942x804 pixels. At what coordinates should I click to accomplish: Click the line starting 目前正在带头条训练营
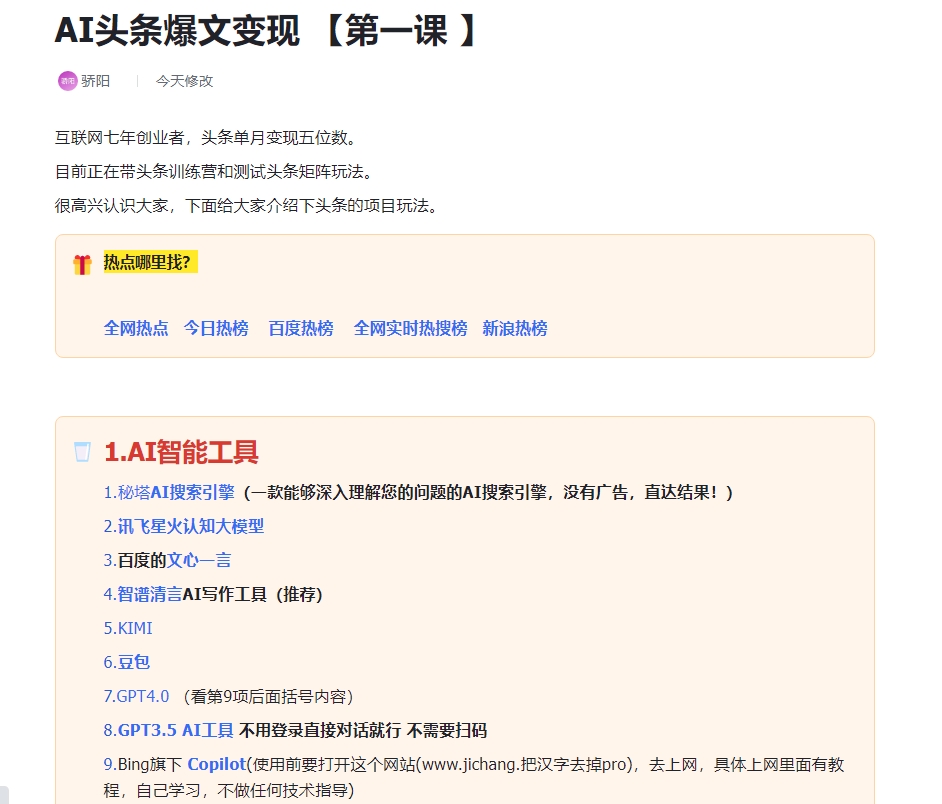pyautogui.click(x=214, y=172)
